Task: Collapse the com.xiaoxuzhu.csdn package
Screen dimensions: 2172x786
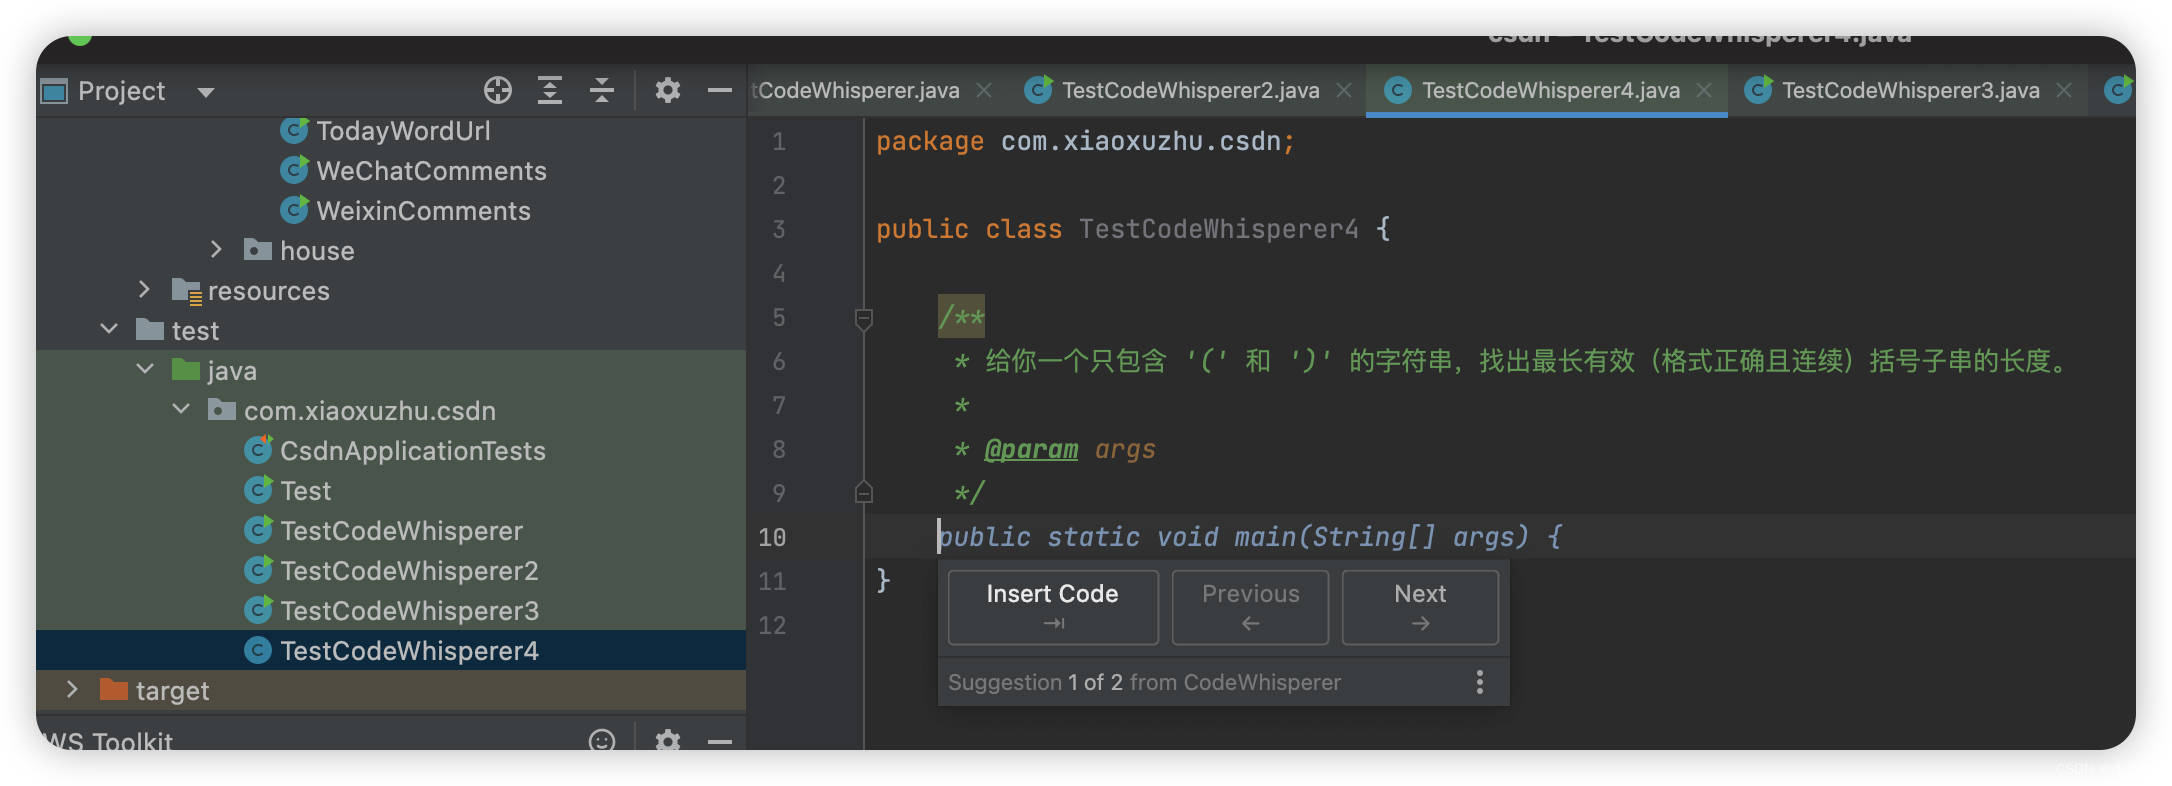Action: 181,409
